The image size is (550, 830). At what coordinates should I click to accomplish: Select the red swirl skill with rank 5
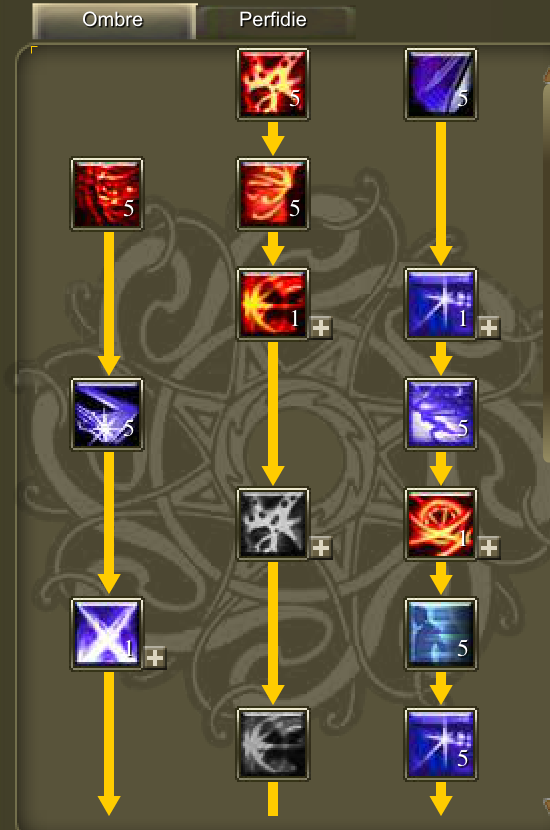pyautogui.click(x=273, y=194)
